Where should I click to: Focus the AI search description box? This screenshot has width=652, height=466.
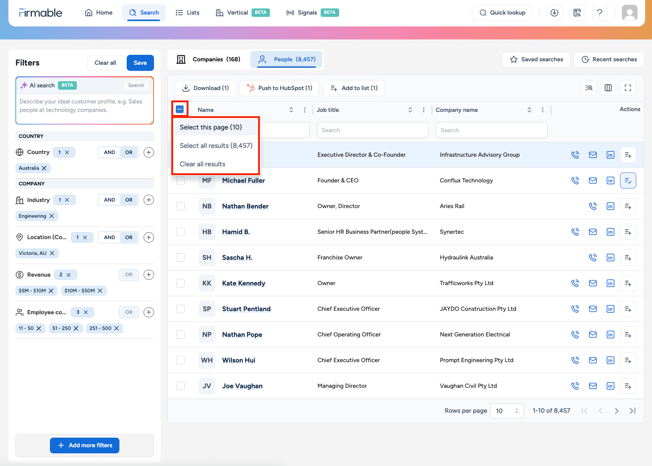click(x=85, y=106)
